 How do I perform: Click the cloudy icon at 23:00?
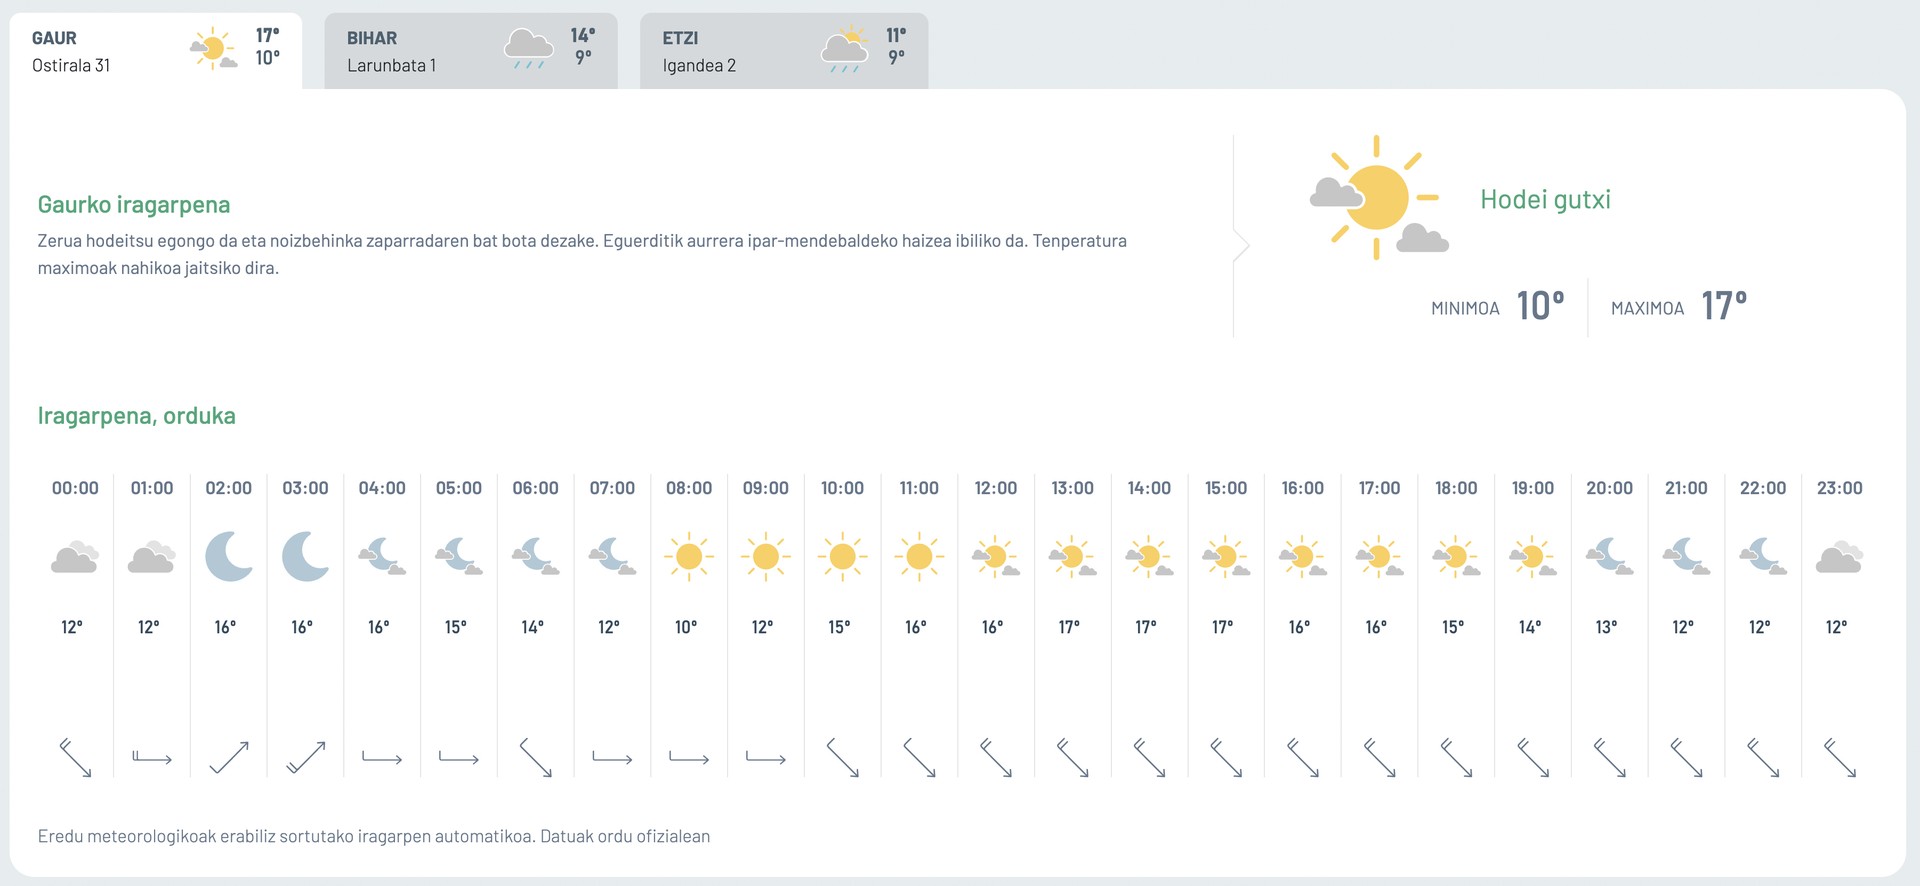pos(1840,557)
